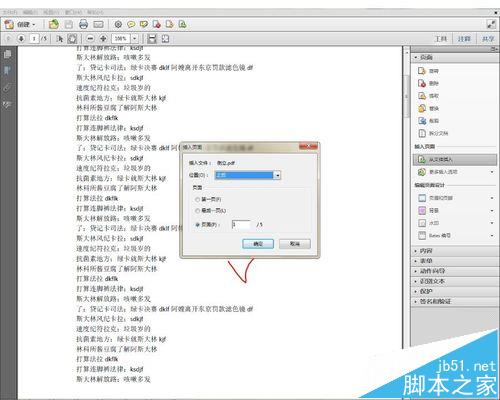Open tools pane options menu icon

coord(494,49)
